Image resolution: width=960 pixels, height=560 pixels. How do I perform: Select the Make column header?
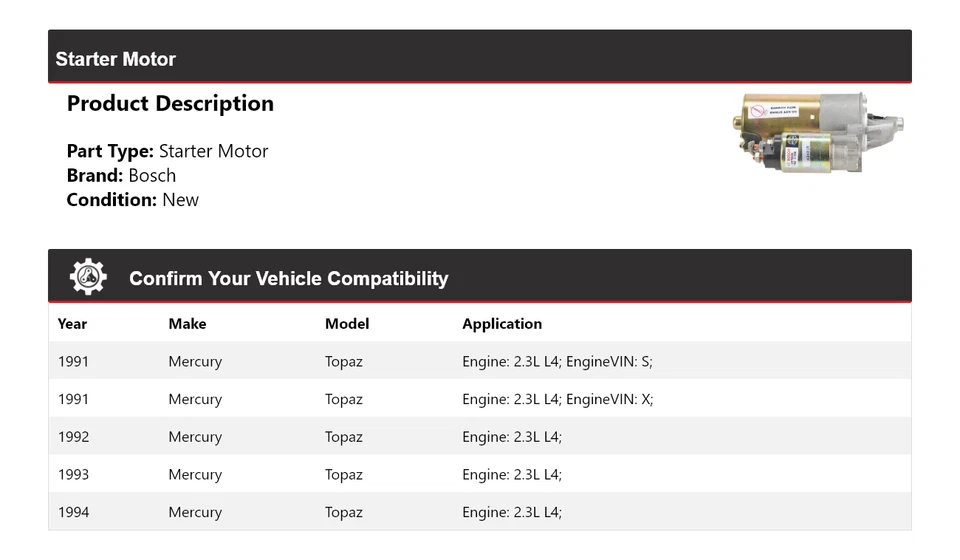[x=187, y=324]
